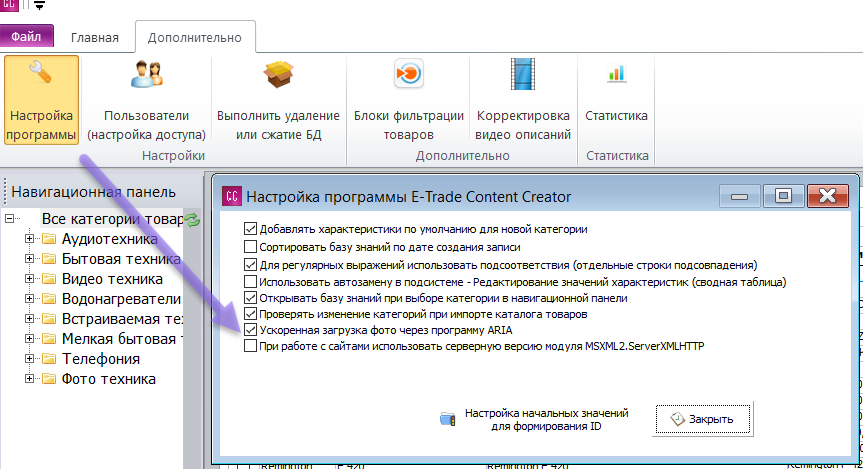
Task: Click the Бытовая техника folder icon
Action: (x=50, y=259)
